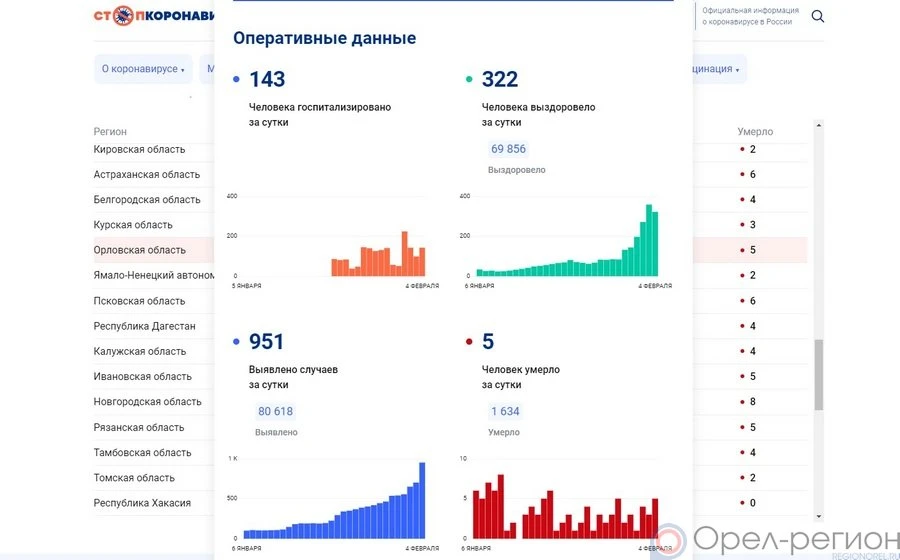The image size is (900, 560).
Task: Click the scrollbar up arrow of regions table
Action: (819, 126)
